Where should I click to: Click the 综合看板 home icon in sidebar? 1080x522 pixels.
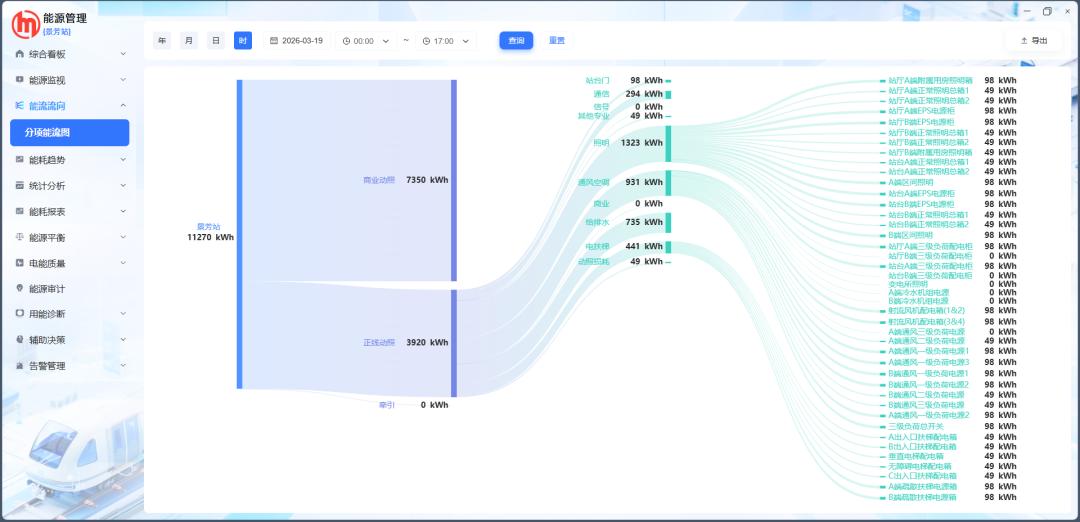click(20, 54)
